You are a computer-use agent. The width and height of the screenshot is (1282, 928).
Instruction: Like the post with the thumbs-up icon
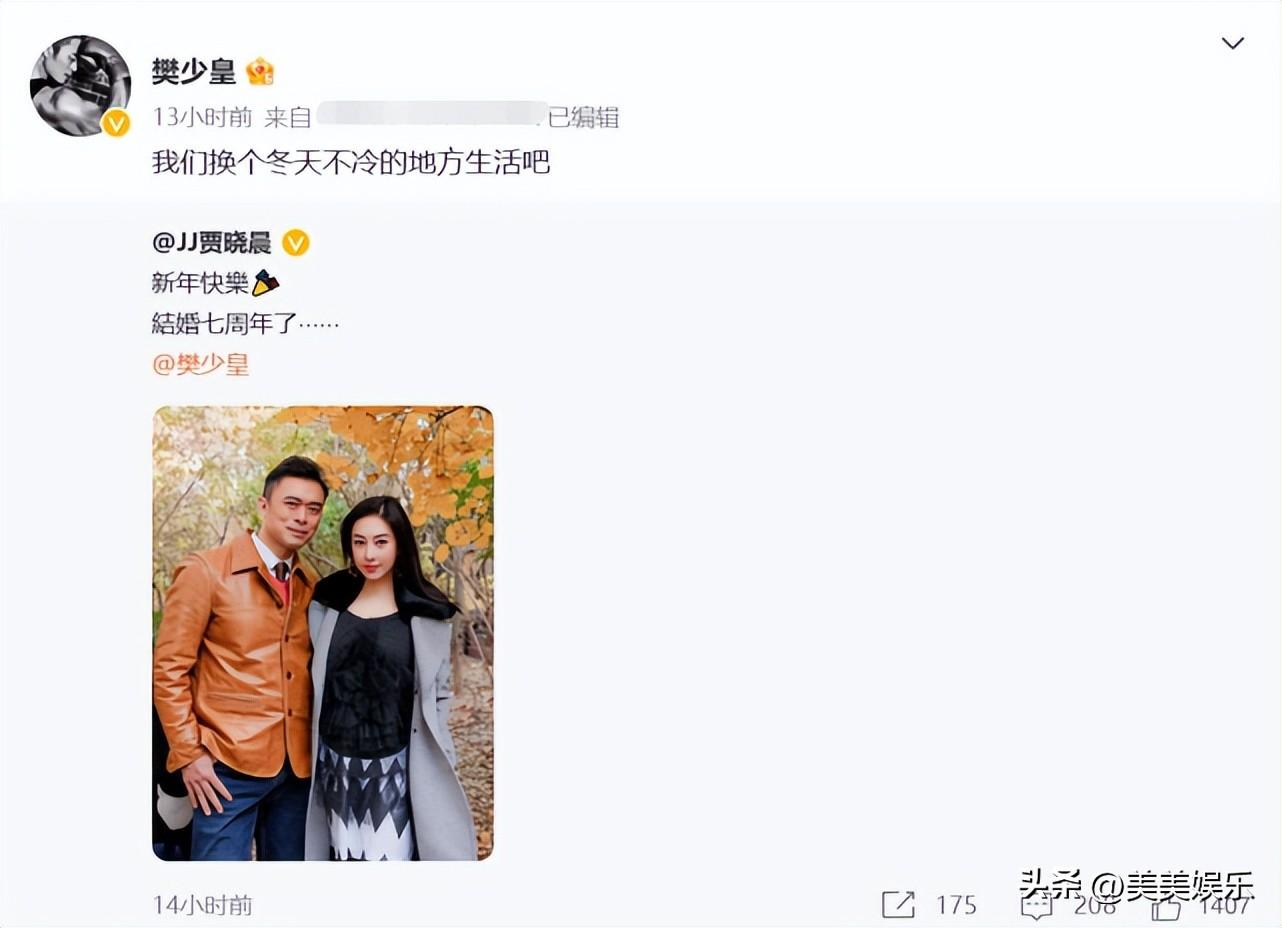click(1166, 906)
